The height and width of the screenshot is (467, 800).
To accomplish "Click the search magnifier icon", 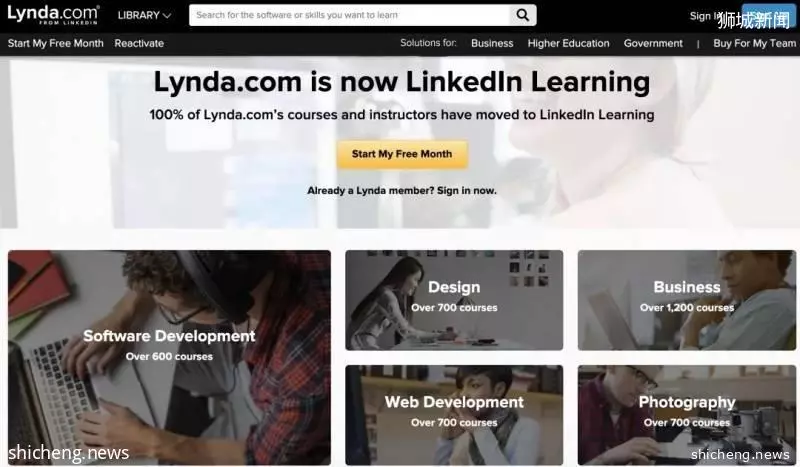I will [x=522, y=15].
